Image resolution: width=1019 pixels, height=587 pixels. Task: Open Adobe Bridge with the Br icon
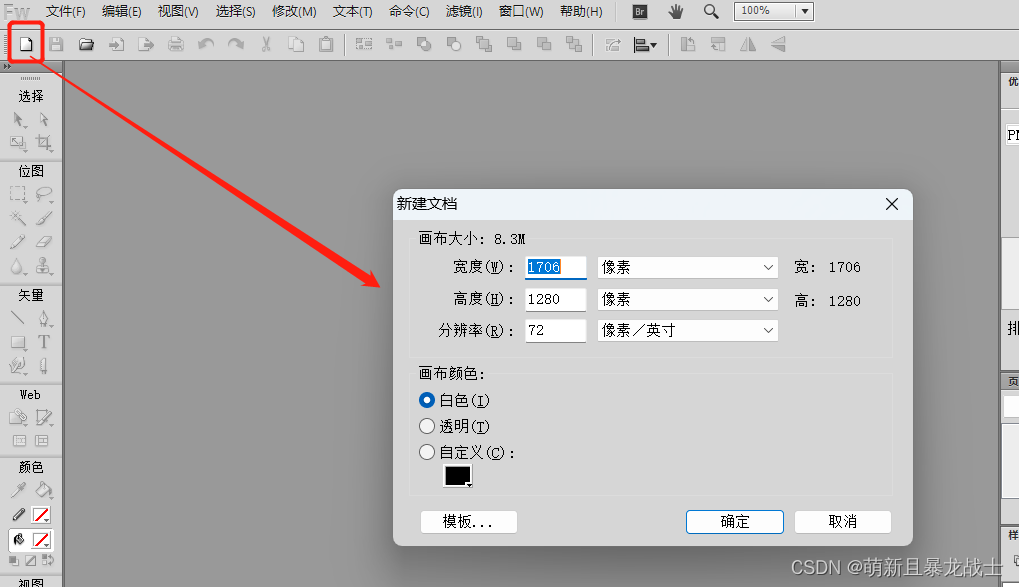click(x=639, y=12)
